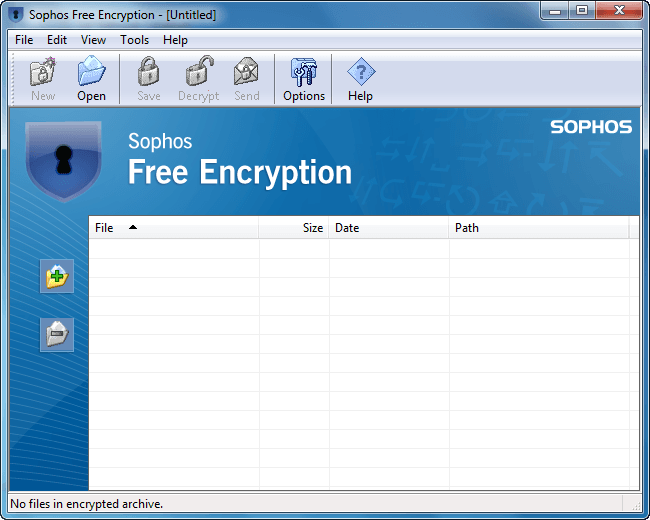
Task: Open the Edit menu
Action: click(x=57, y=40)
